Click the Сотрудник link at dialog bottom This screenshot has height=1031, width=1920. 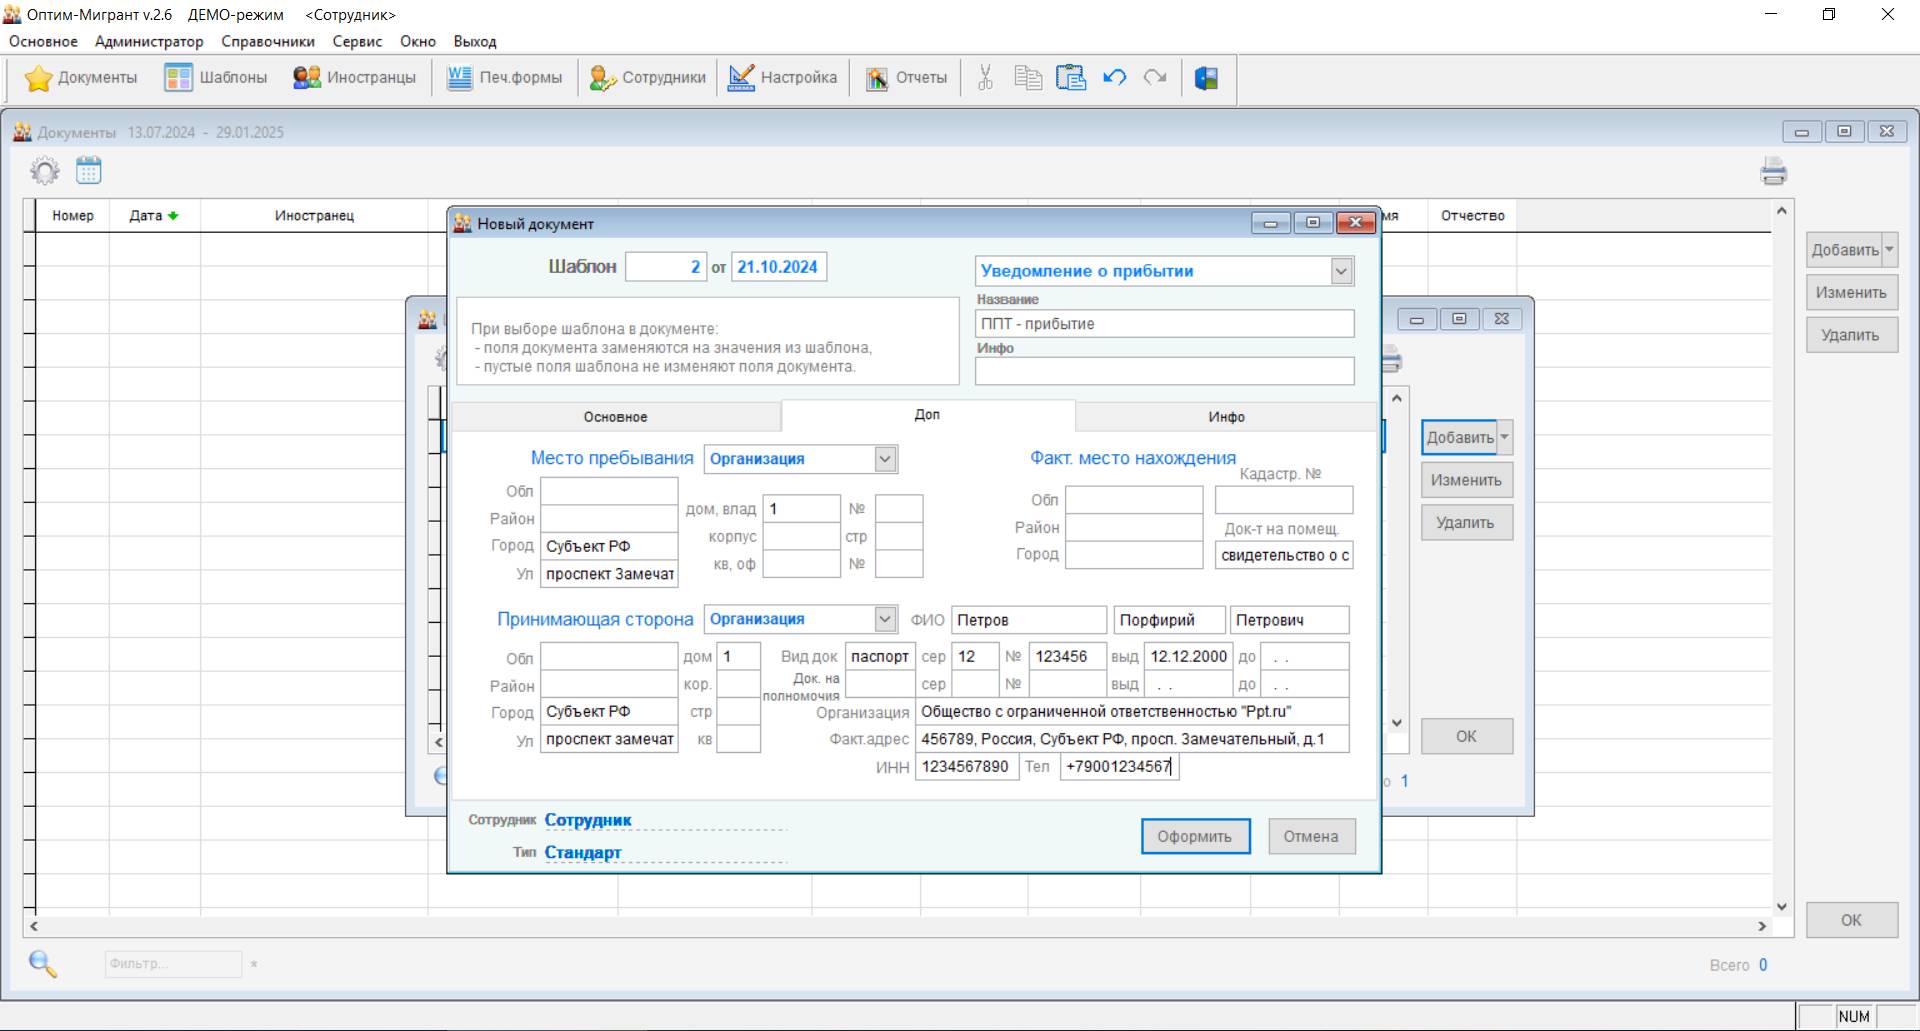point(588,820)
